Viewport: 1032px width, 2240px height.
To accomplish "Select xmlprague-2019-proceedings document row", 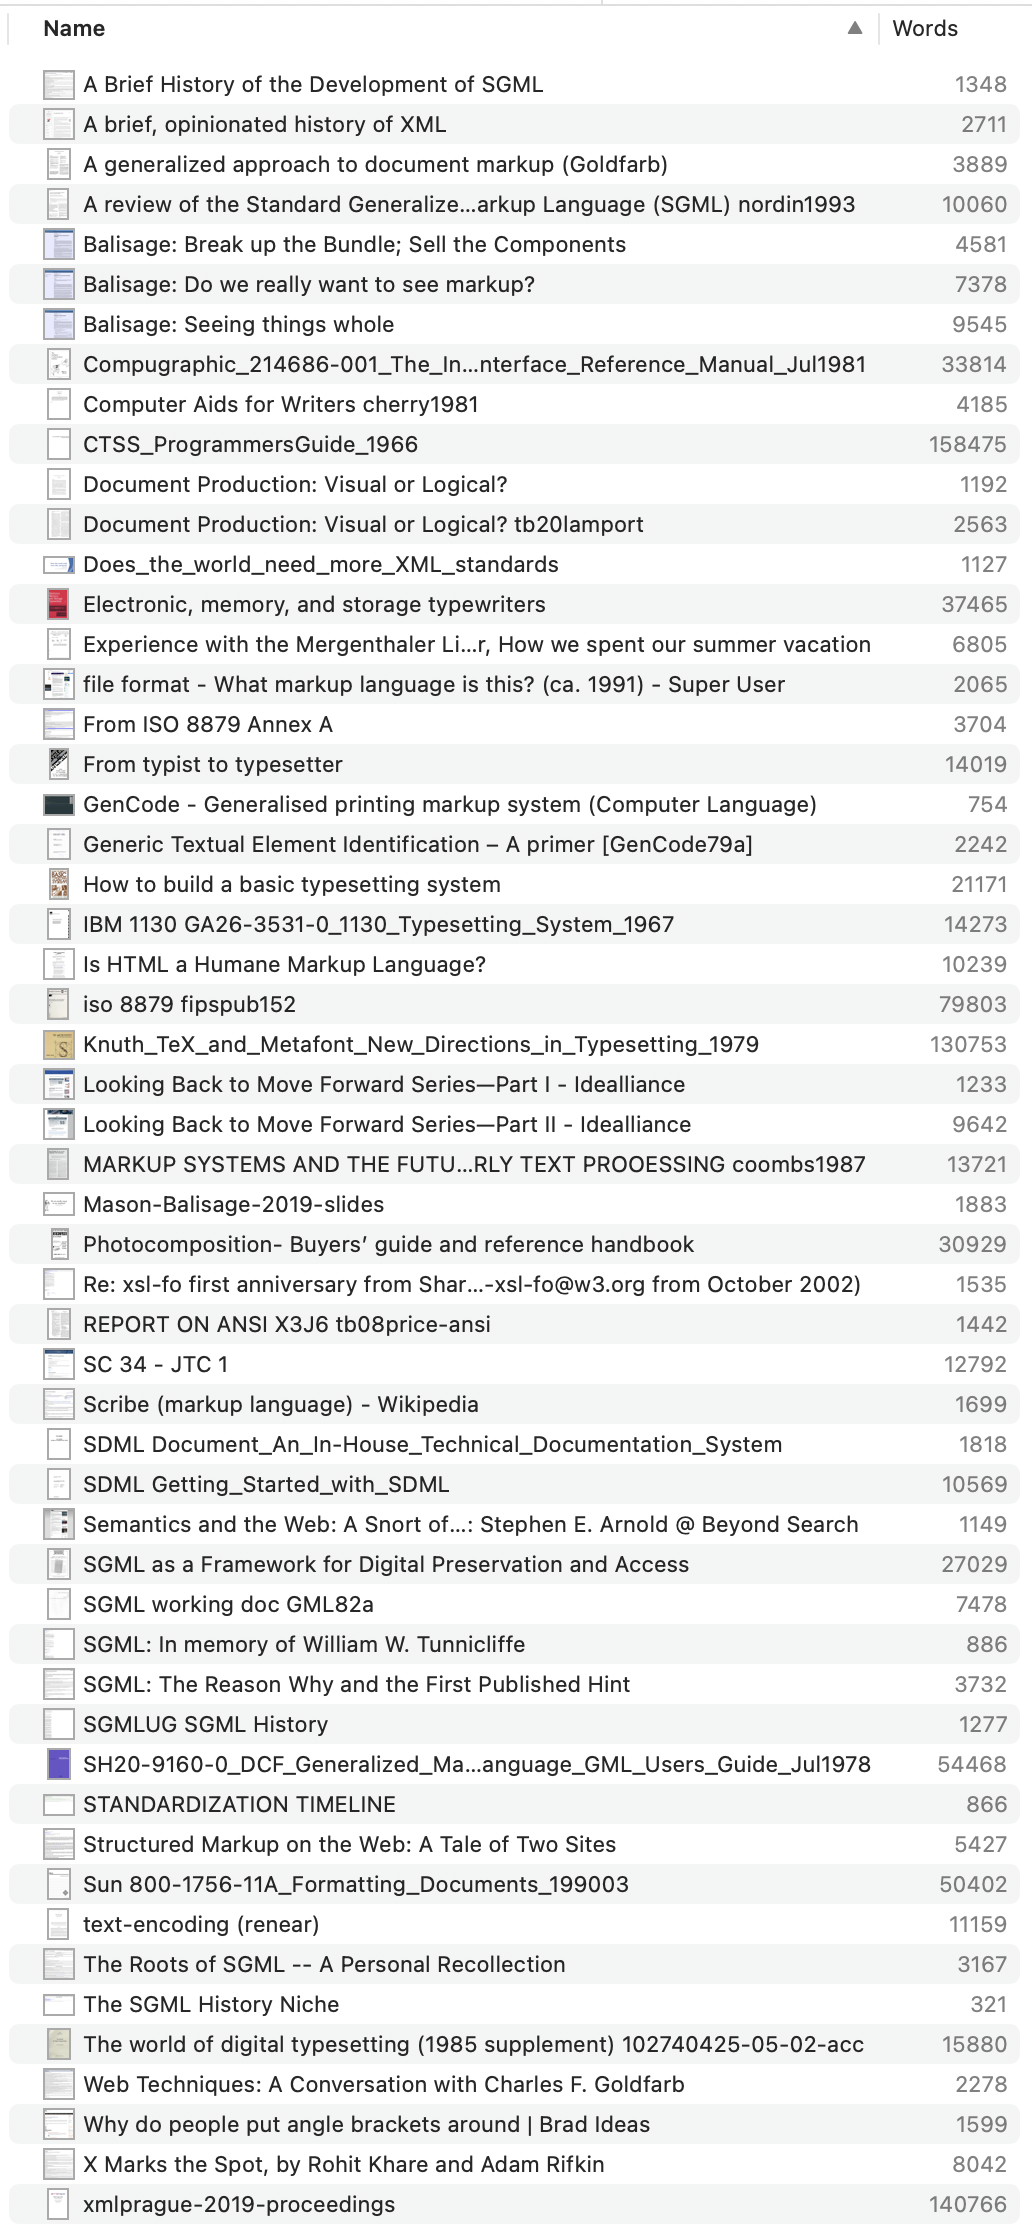I will (238, 2204).
